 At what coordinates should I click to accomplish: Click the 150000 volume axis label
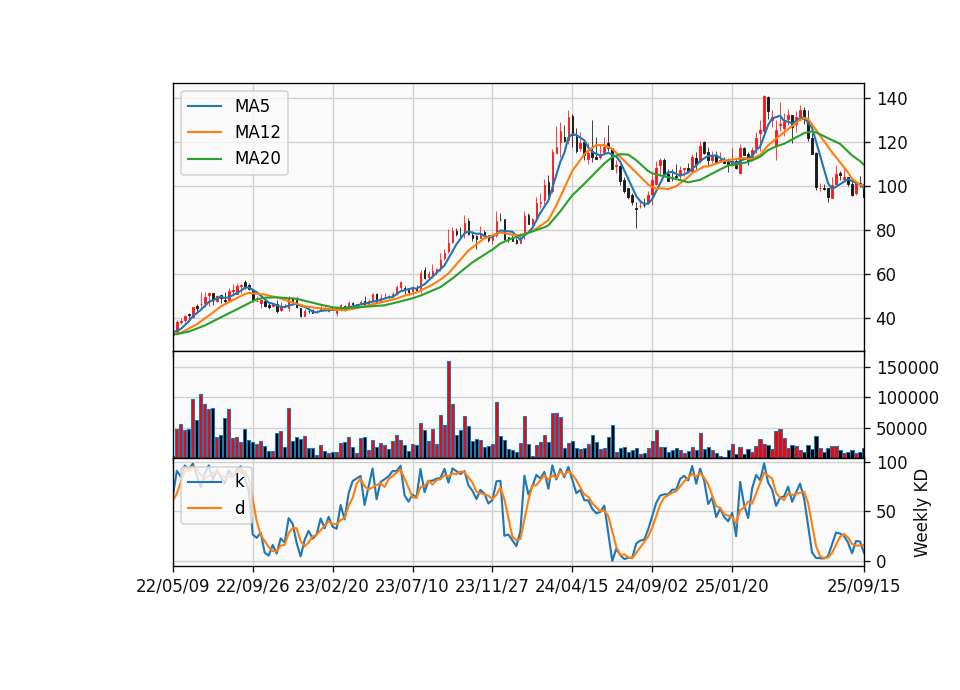pyautogui.click(x=908, y=368)
